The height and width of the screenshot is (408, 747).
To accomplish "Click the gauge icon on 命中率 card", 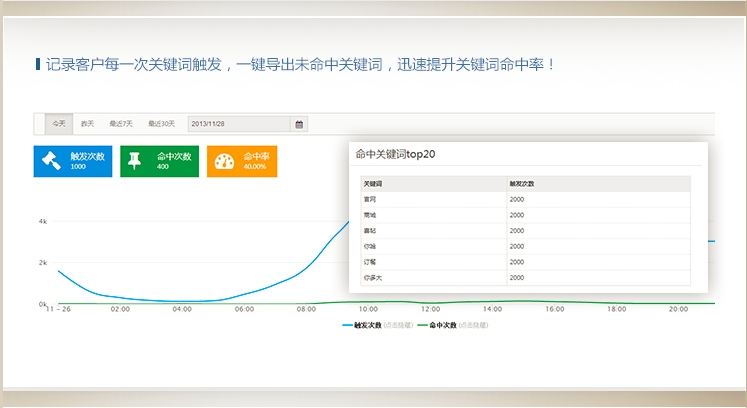I will click(223, 161).
